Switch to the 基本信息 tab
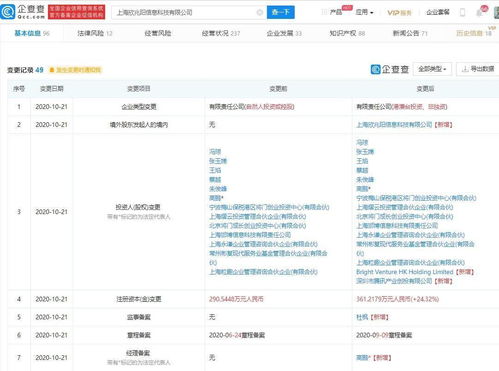 tap(32, 33)
